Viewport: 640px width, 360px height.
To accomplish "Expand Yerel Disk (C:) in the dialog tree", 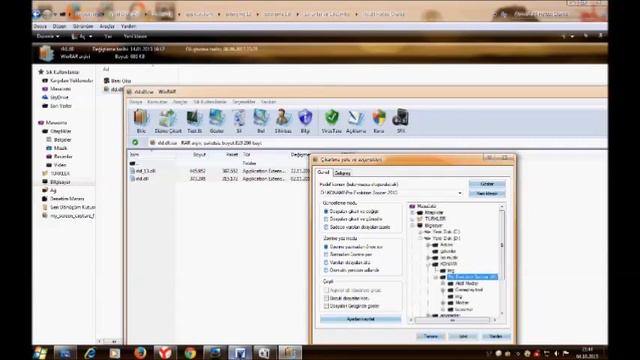I will pyautogui.click(x=420, y=232).
